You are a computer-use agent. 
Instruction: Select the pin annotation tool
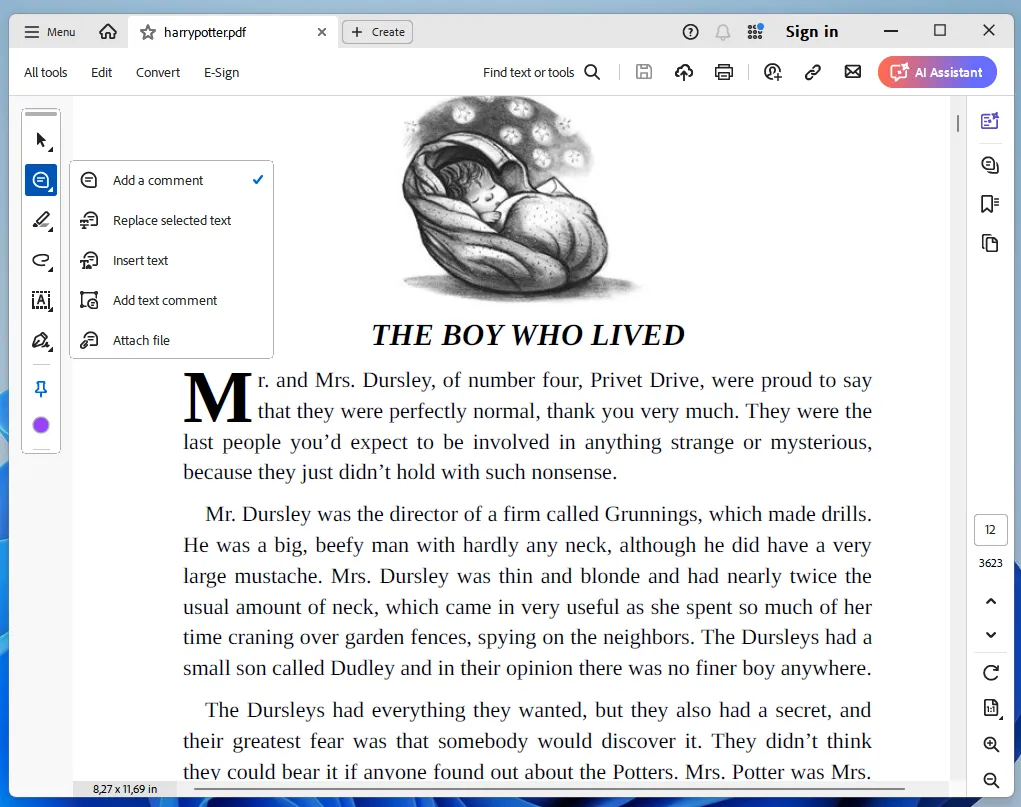tap(41, 388)
